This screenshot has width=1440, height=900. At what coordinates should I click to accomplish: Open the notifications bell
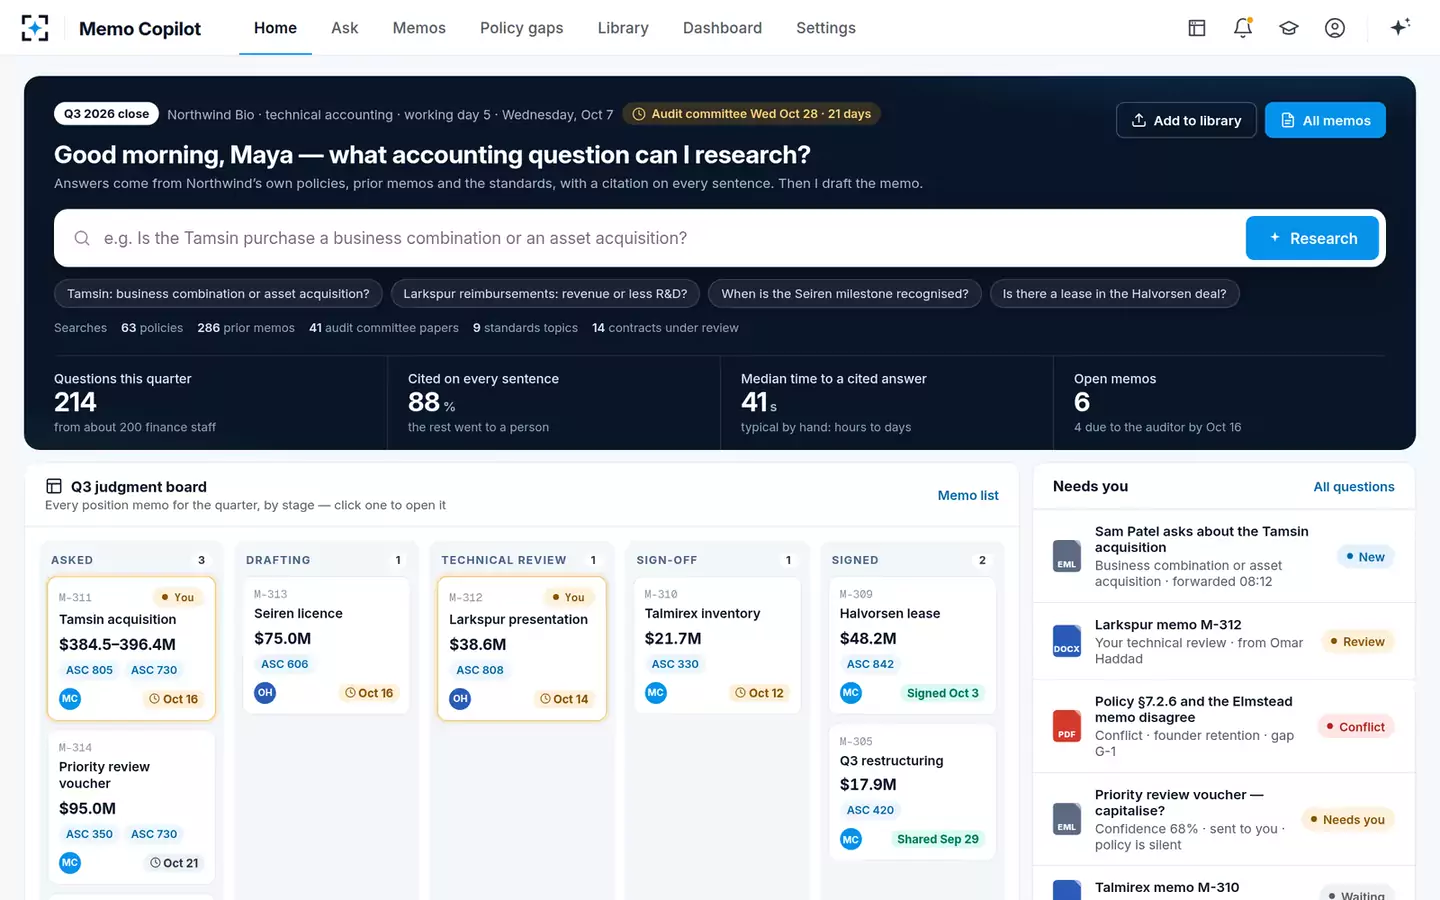1243,28
